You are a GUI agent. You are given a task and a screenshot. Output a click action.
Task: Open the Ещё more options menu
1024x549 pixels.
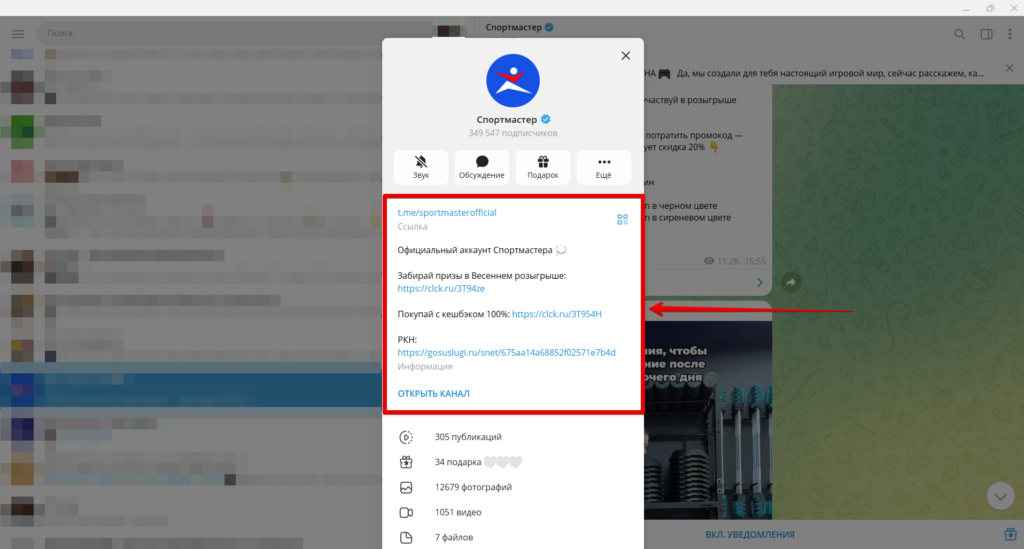[x=603, y=167]
